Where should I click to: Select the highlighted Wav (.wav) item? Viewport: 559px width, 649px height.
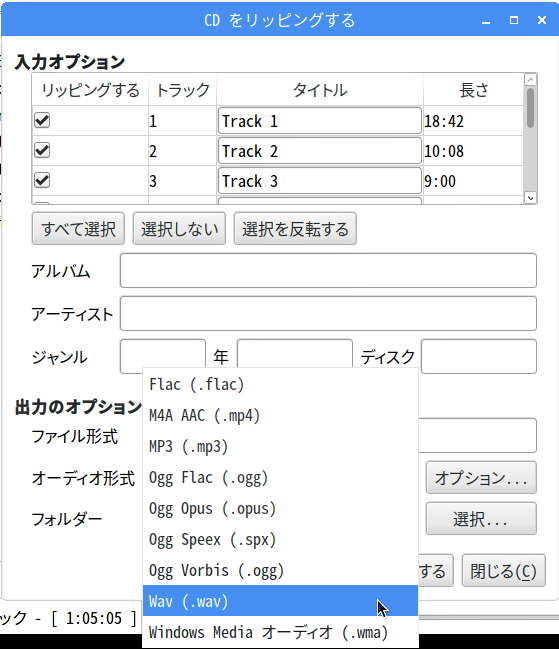[x=280, y=601]
